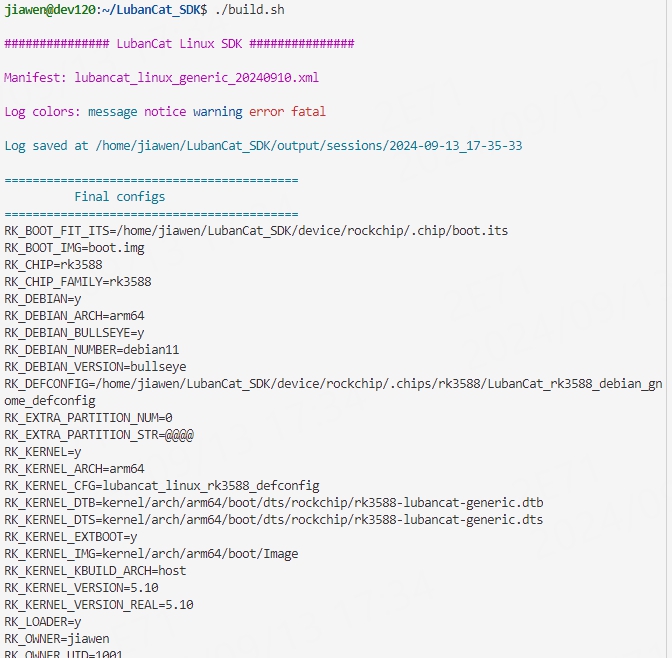
Task: Click the RK_DEBIAN_ARCH=arm64 line
Action: [x=75, y=316]
